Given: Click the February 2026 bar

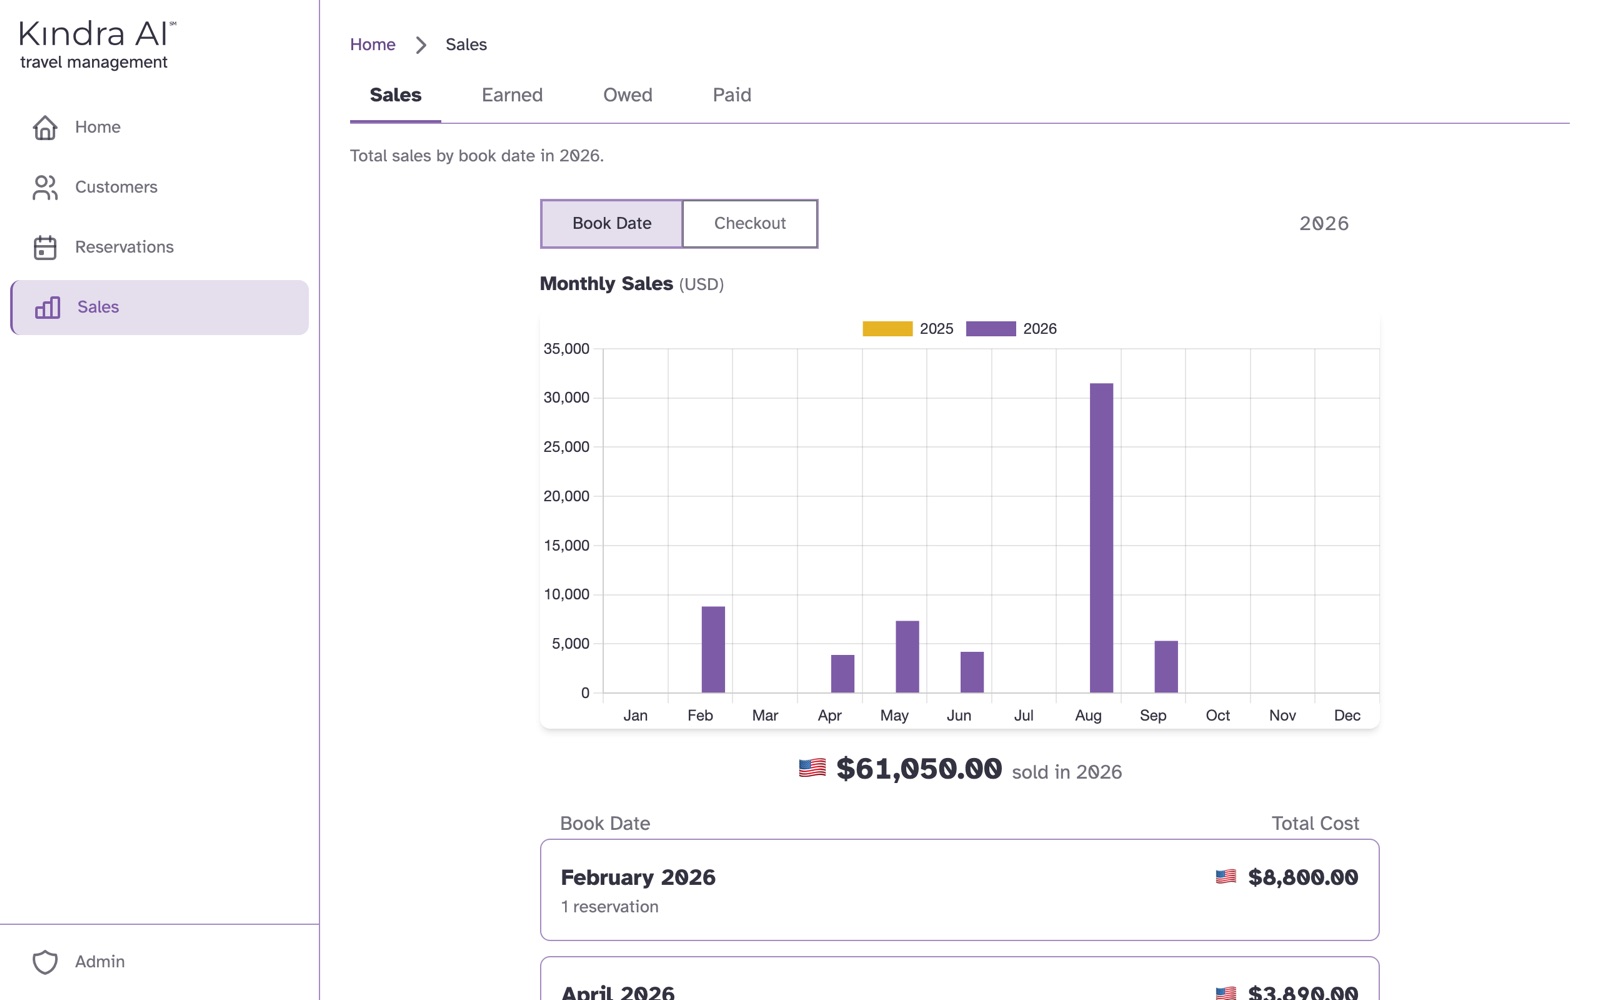Looking at the screenshot, I should tap(713, 649).
